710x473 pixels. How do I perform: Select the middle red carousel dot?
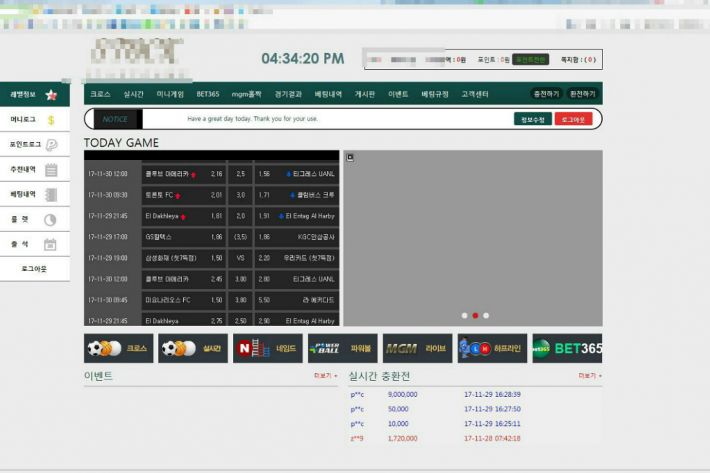475,315
